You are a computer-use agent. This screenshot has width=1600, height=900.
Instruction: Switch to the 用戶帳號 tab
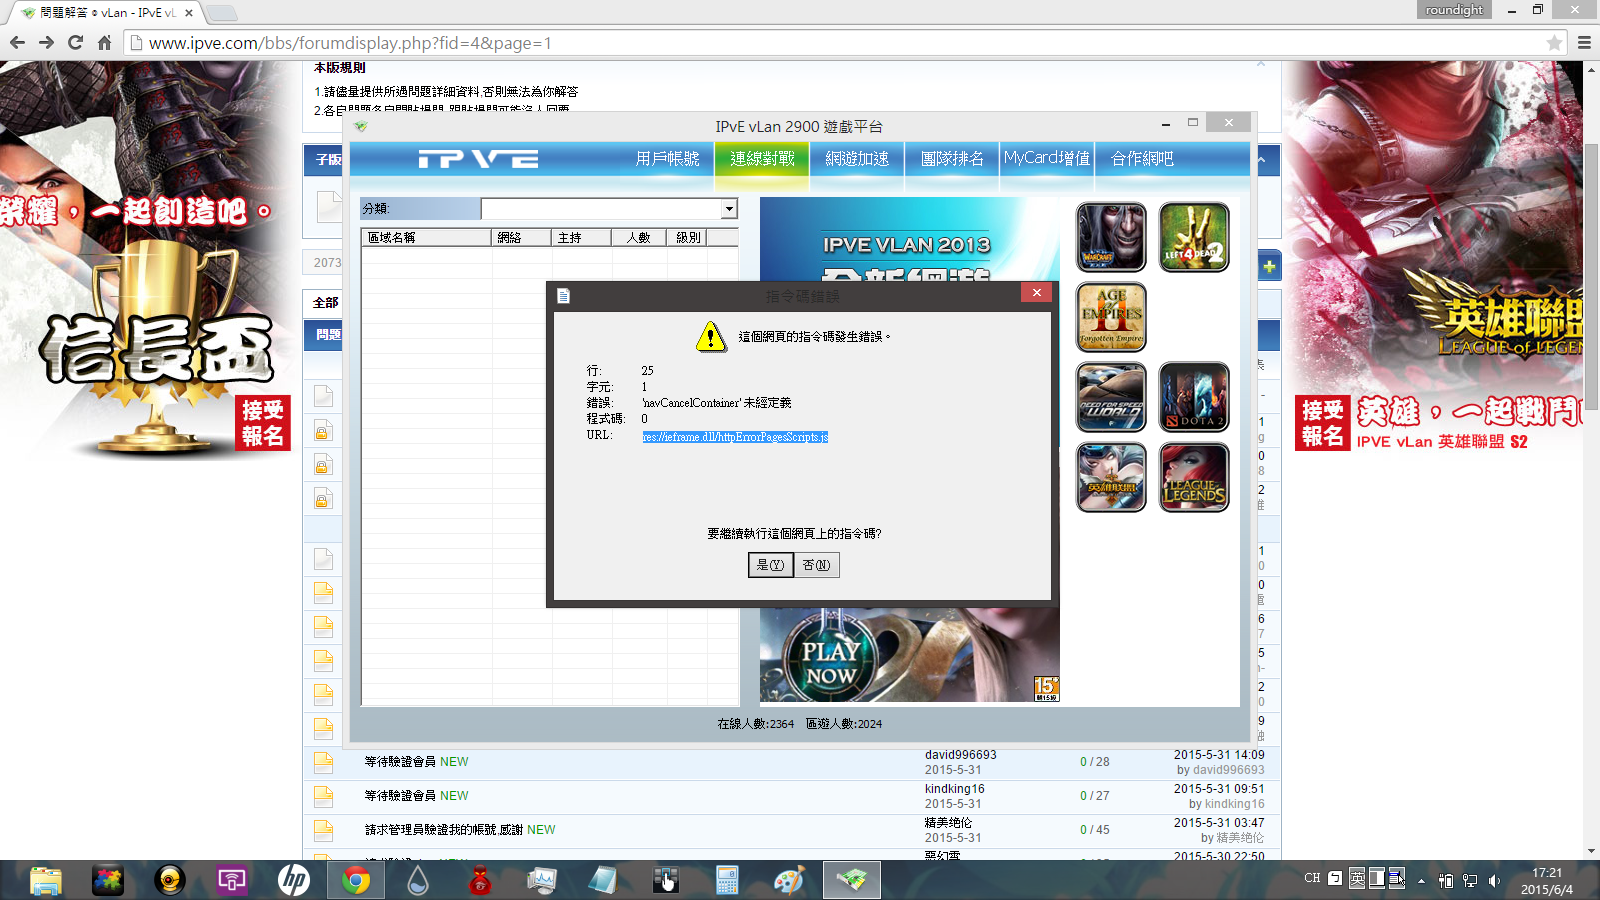(x=667, y=159)
